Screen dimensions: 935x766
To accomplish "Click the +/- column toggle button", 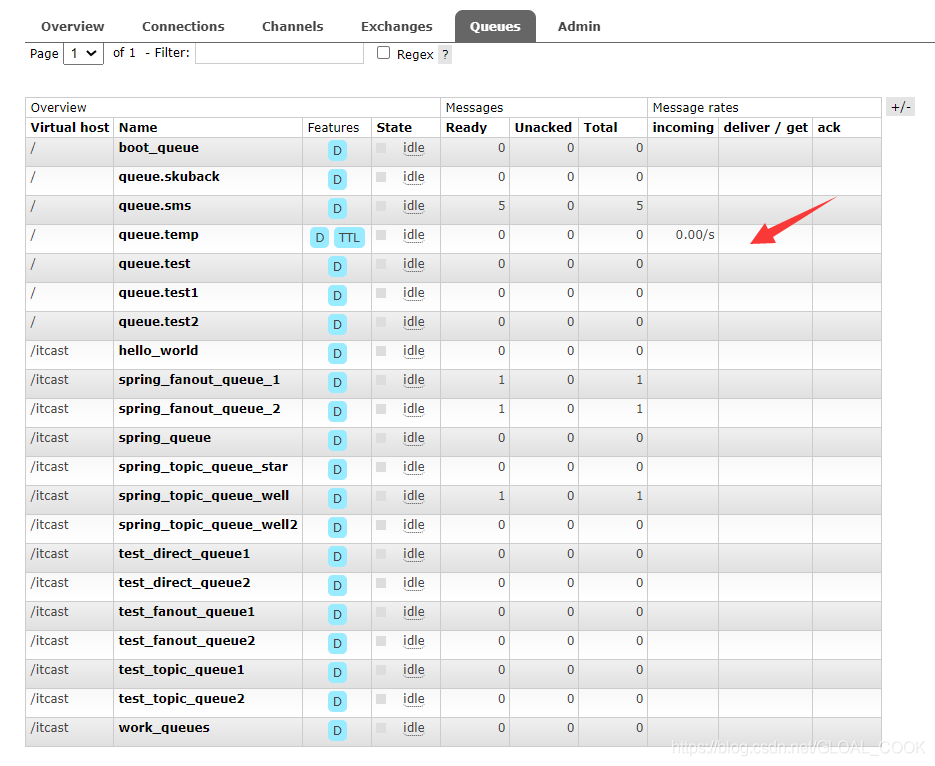I will [x=900, y=107].
